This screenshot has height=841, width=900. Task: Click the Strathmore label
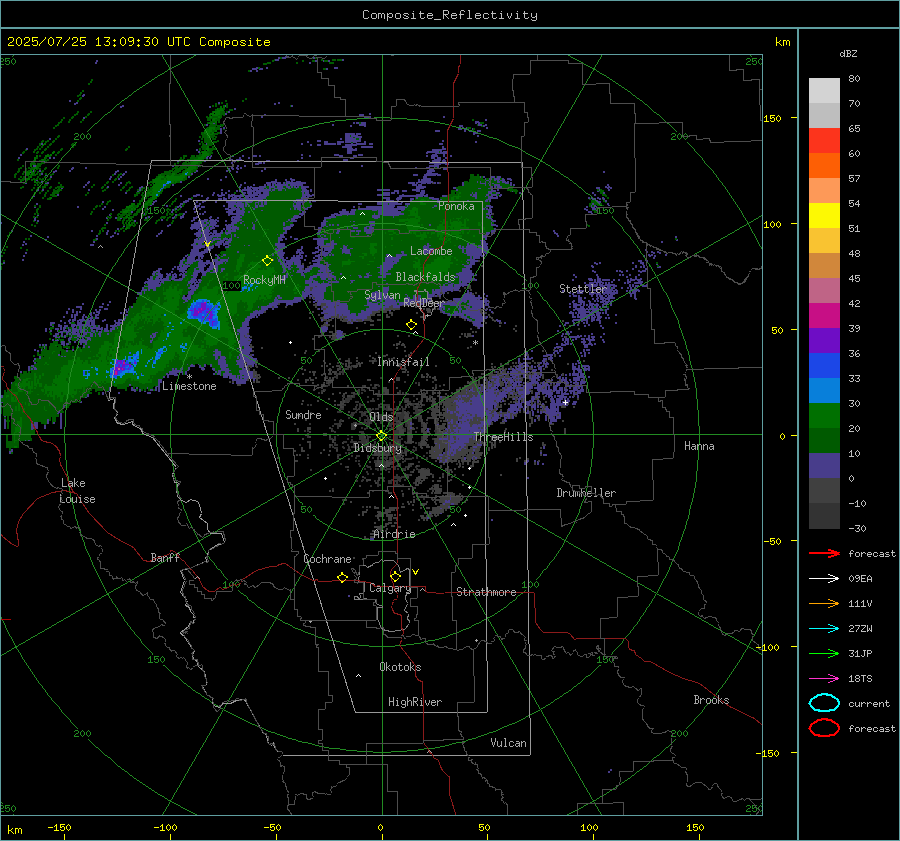pyautogui.click(x=486, y=592)
